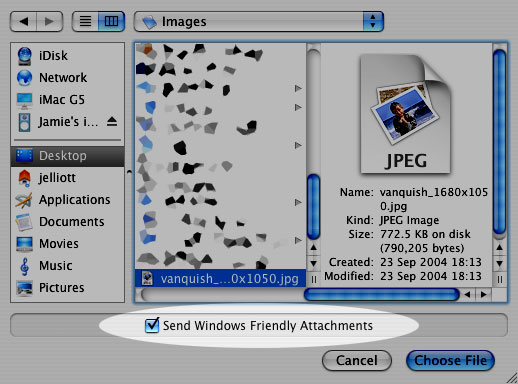Click the horizontal scrollbar thumb
518x384 pixels.
point(382,295)
